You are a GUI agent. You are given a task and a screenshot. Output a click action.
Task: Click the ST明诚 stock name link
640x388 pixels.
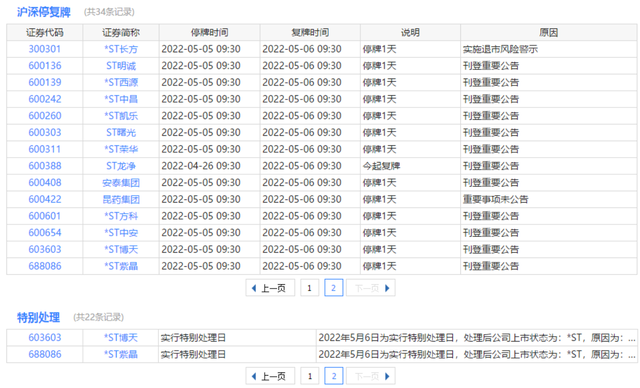tap(121, 66)
